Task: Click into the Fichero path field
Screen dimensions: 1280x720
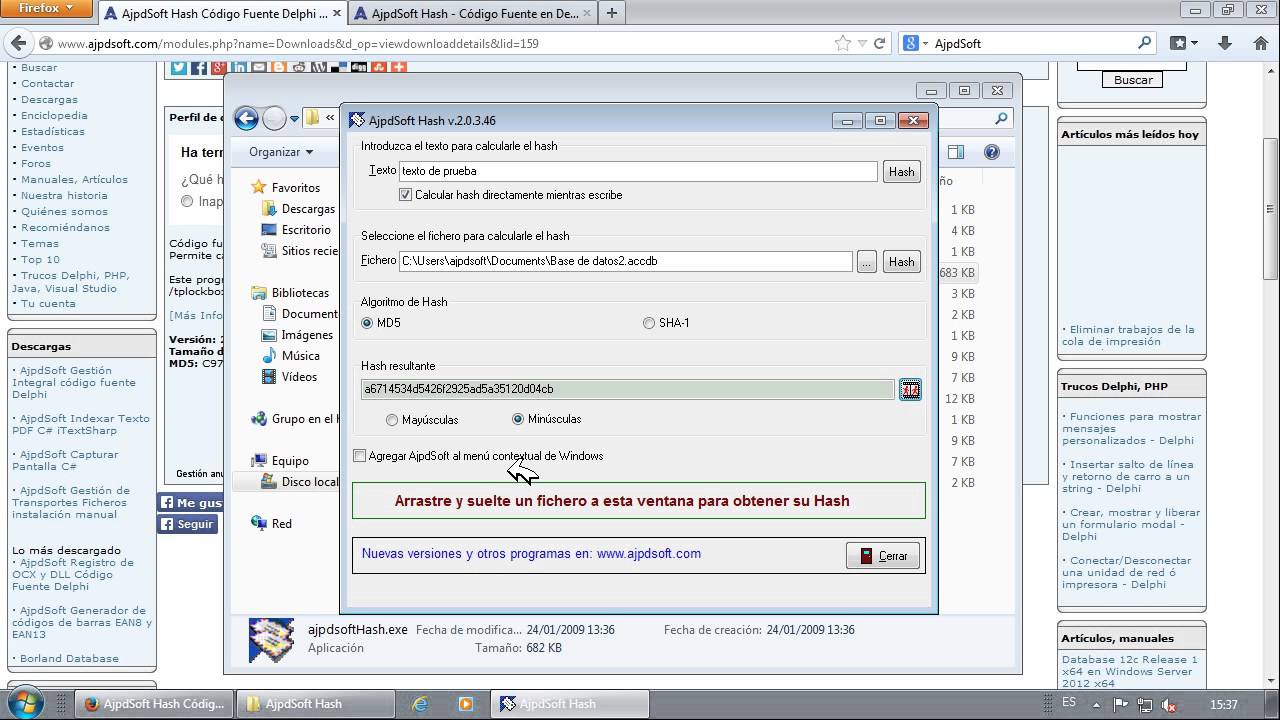Action: [625, 261]
